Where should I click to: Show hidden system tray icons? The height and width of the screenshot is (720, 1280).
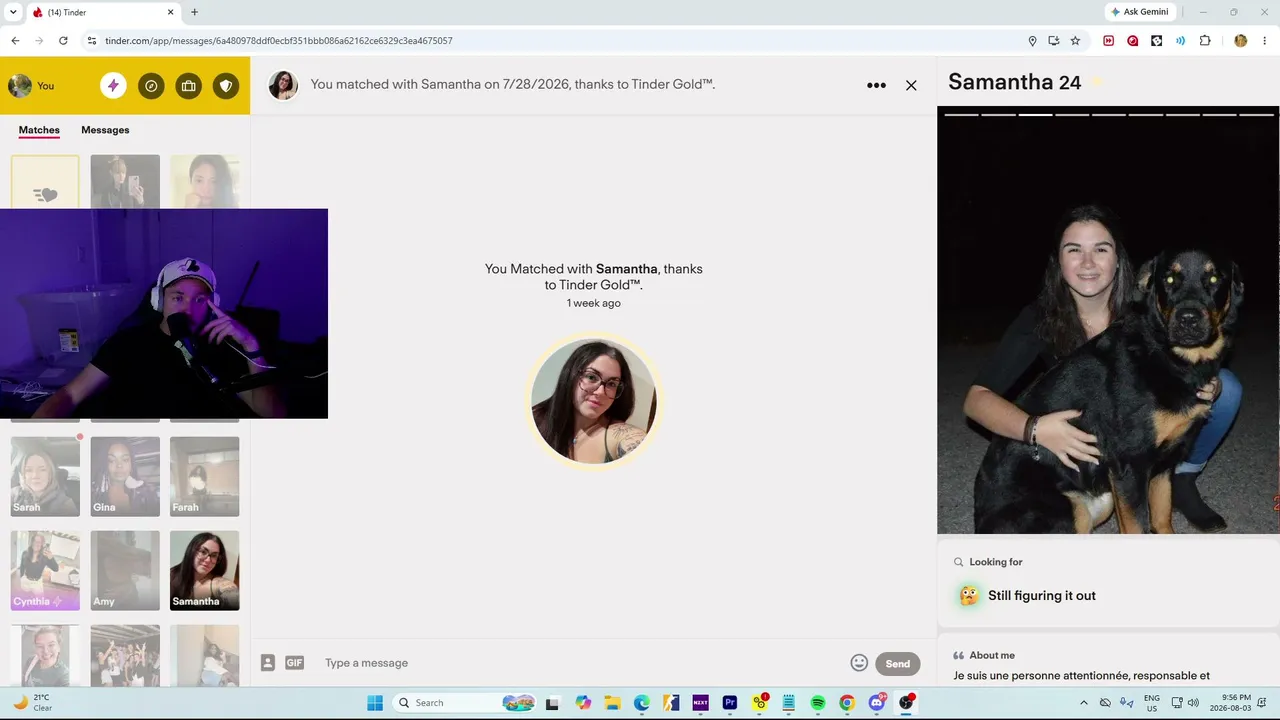pyautogui.click(x=1083, y=703)
